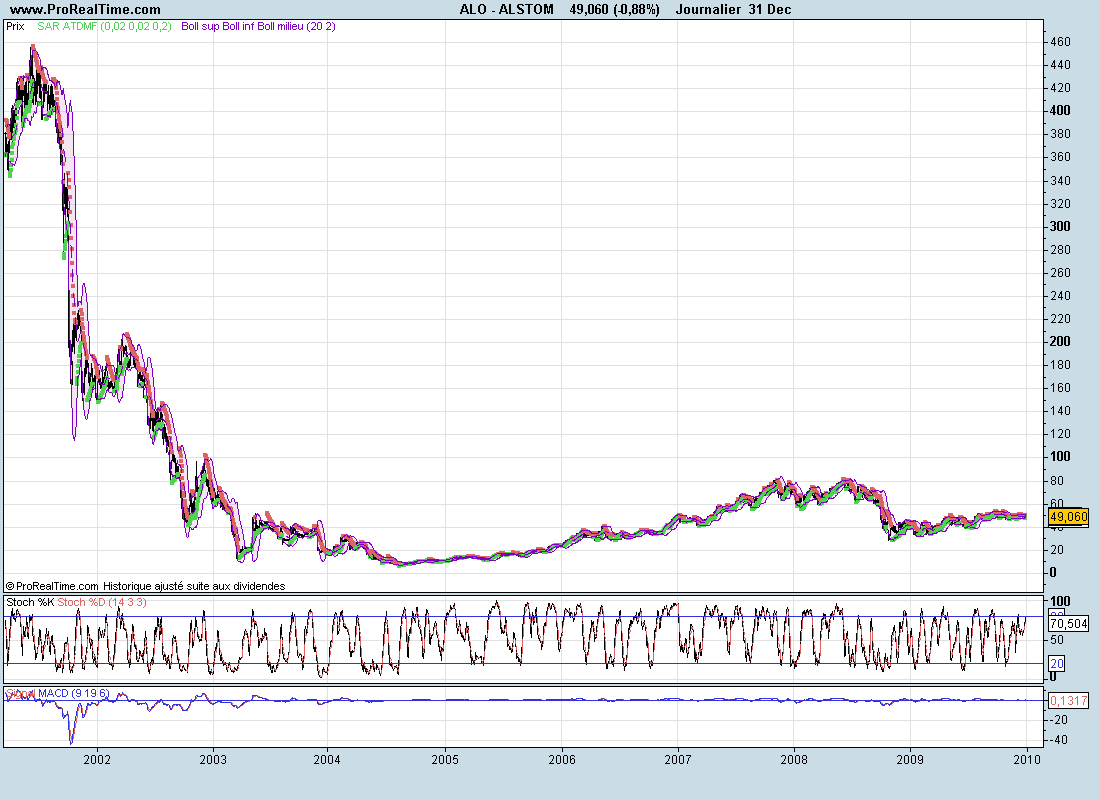This screenshot has width=1100, height=800.
Task: Click the 0,1317 MACD value box
Action: click(x=1068, y=700)
